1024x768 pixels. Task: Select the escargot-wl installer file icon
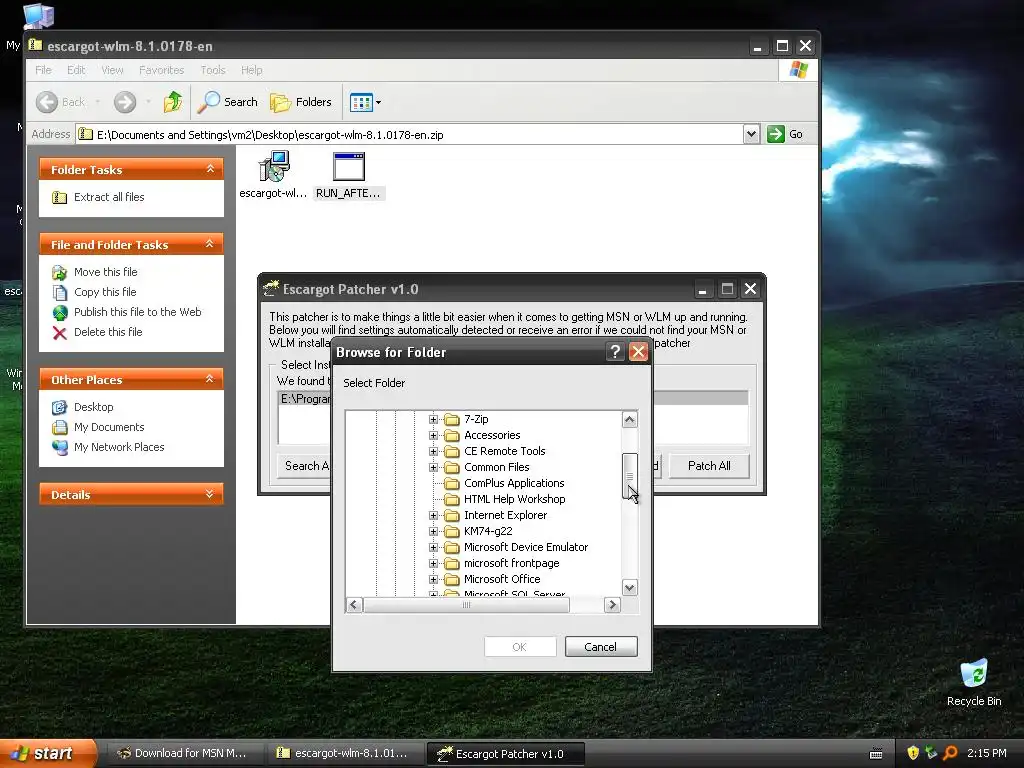(x=274, y=167)
